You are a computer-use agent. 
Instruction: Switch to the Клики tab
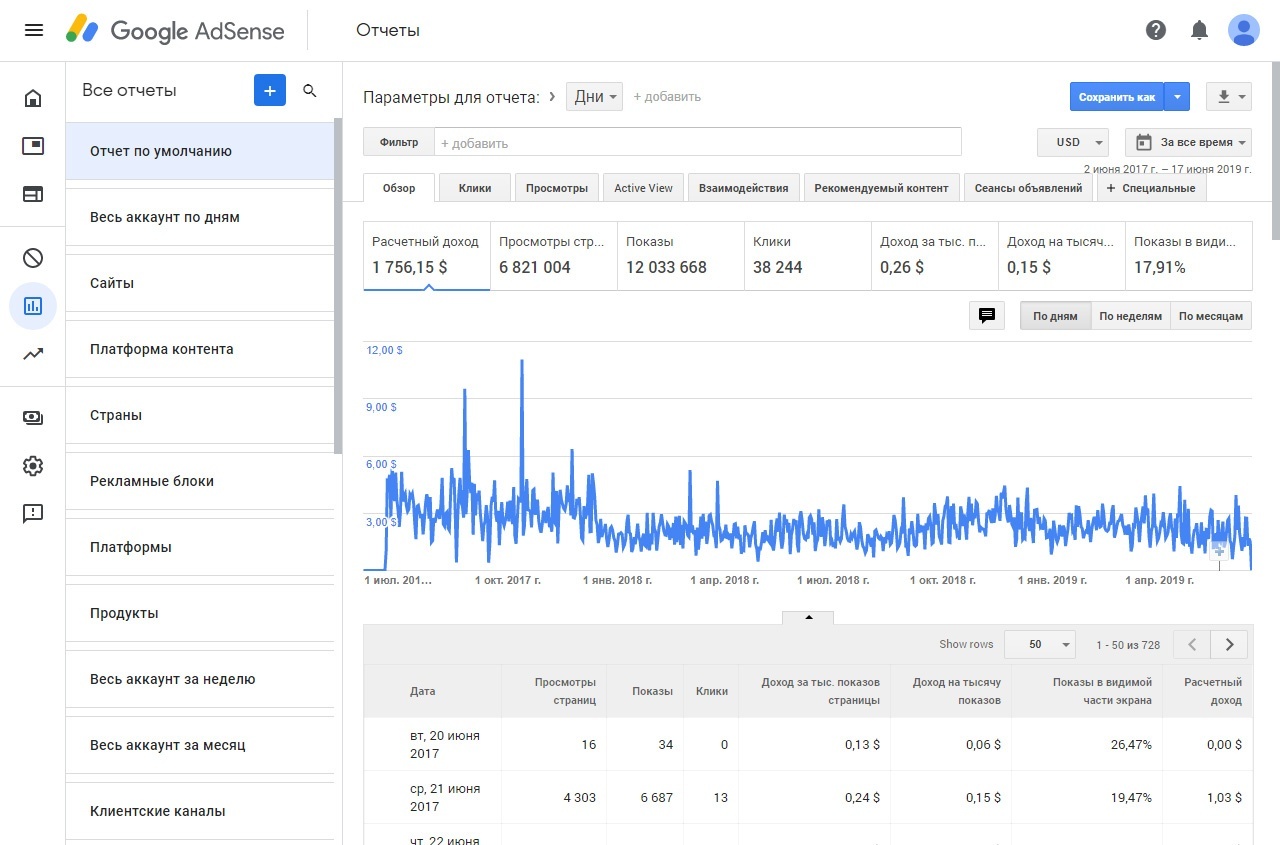click(474, 188)
